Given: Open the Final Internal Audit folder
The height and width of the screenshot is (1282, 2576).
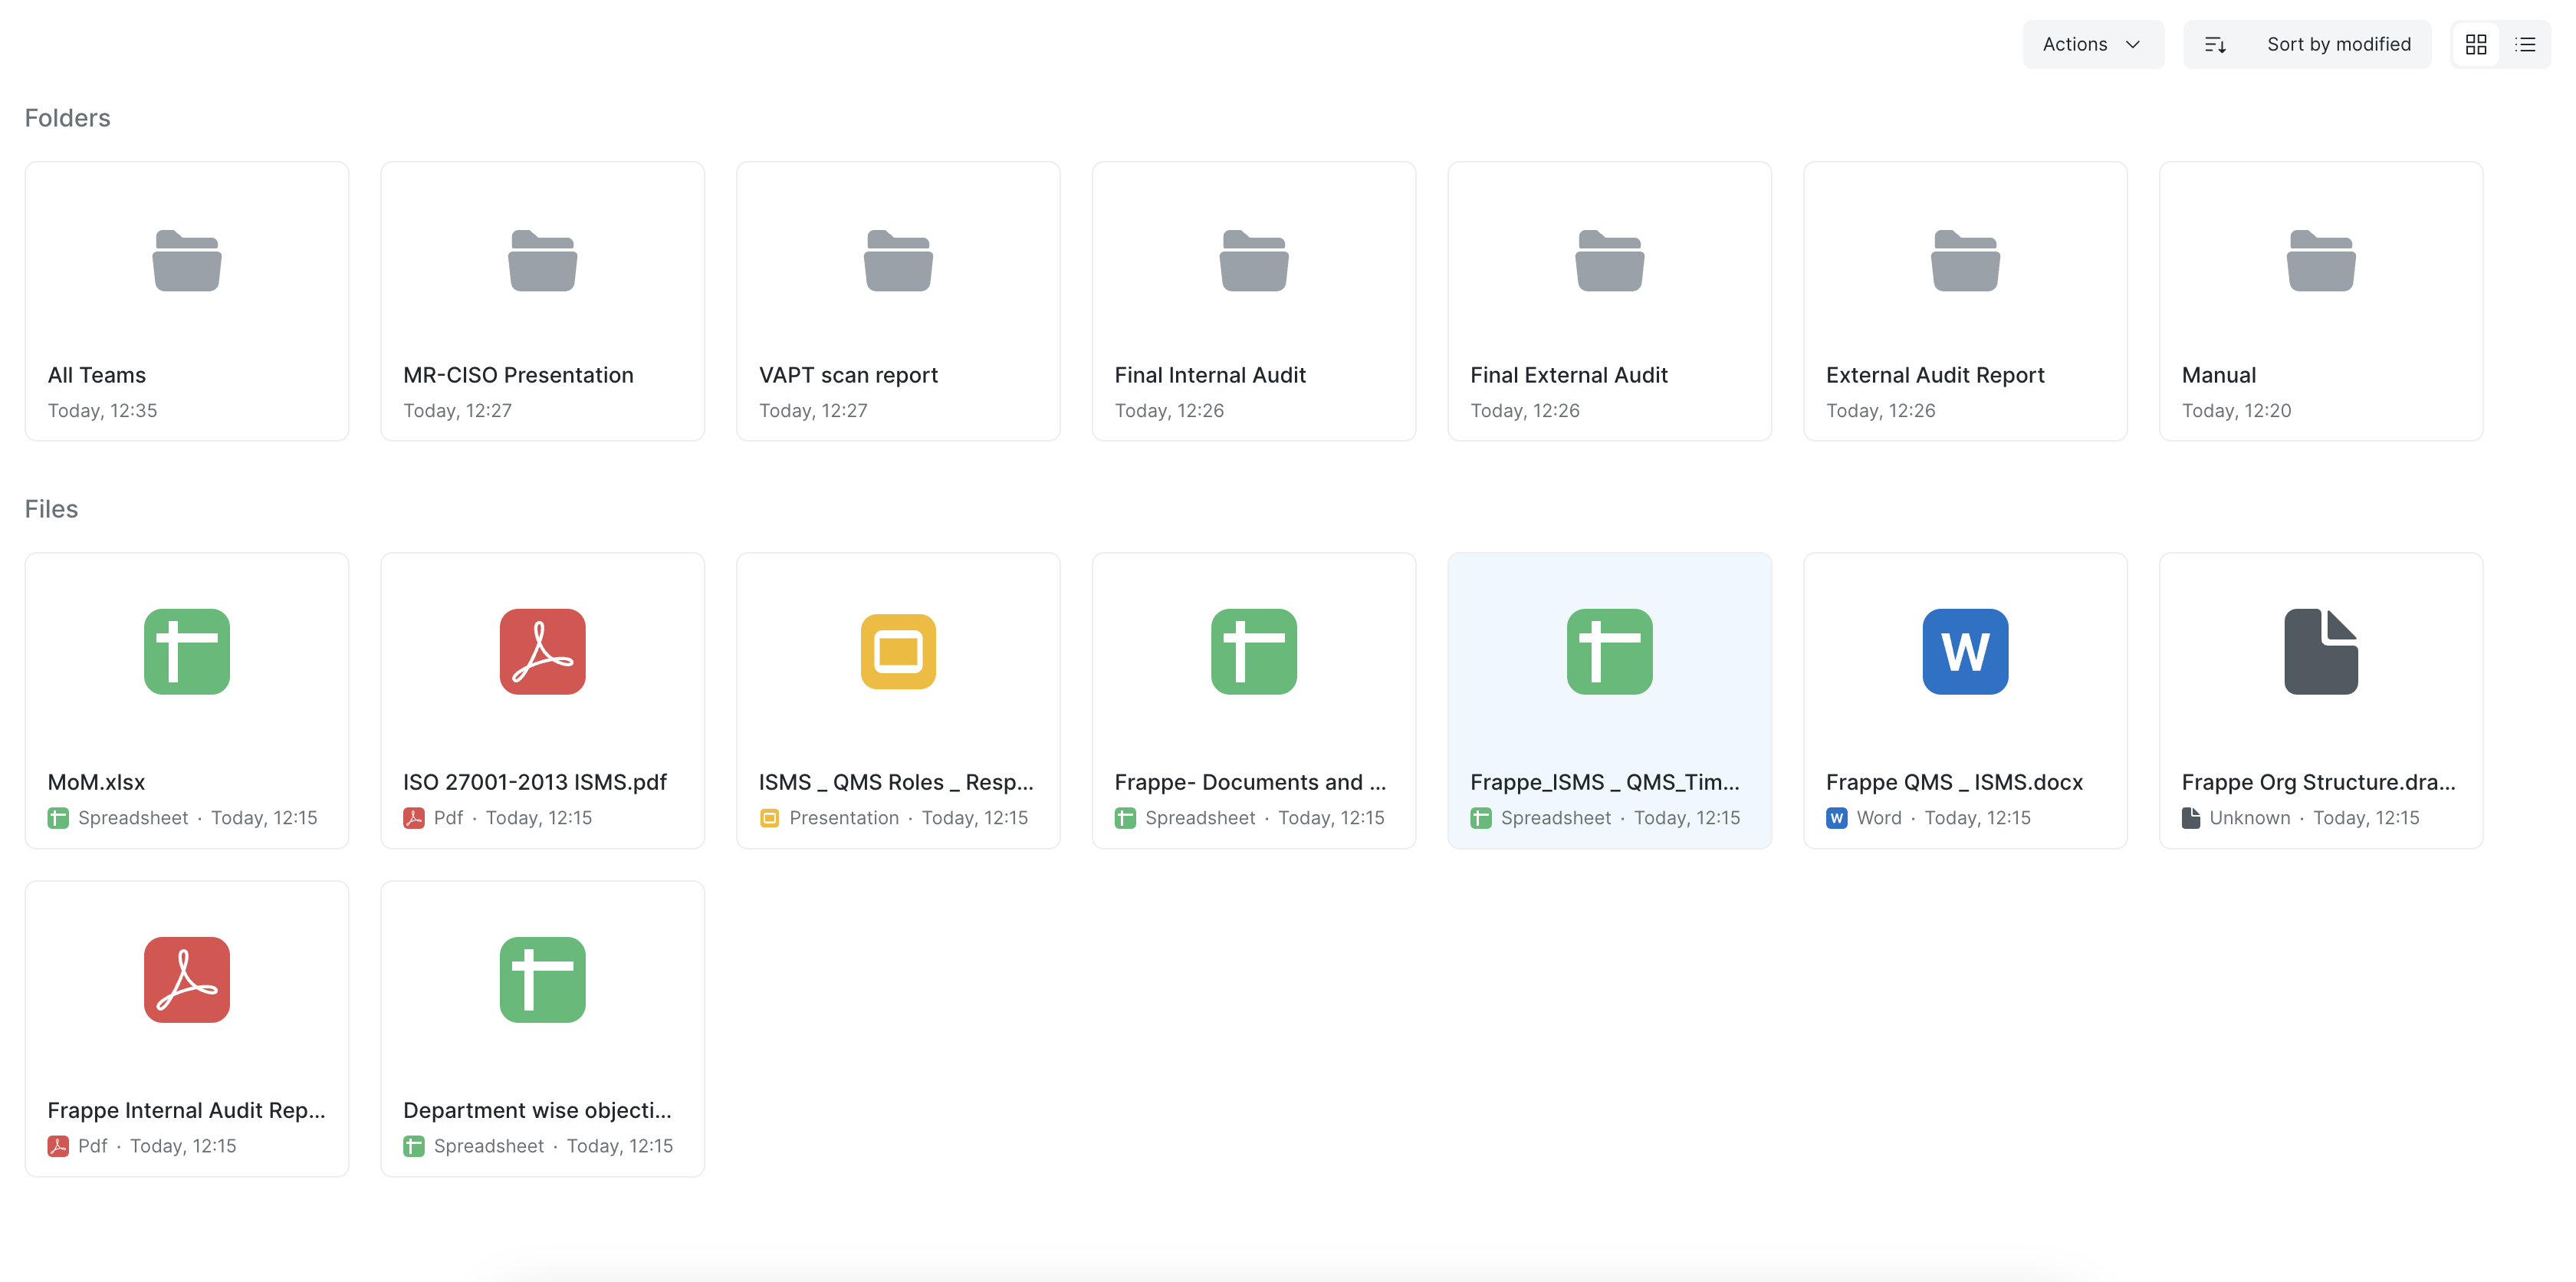Looking at the screenshot, I should [1253, 300].
